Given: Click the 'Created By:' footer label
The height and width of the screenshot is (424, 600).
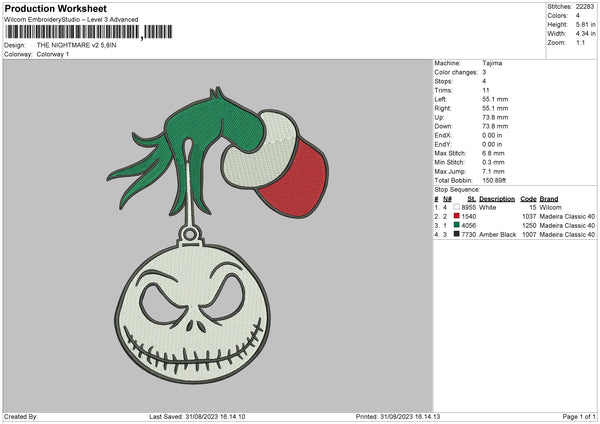Looking at the screenshot, I should point(21,416).
